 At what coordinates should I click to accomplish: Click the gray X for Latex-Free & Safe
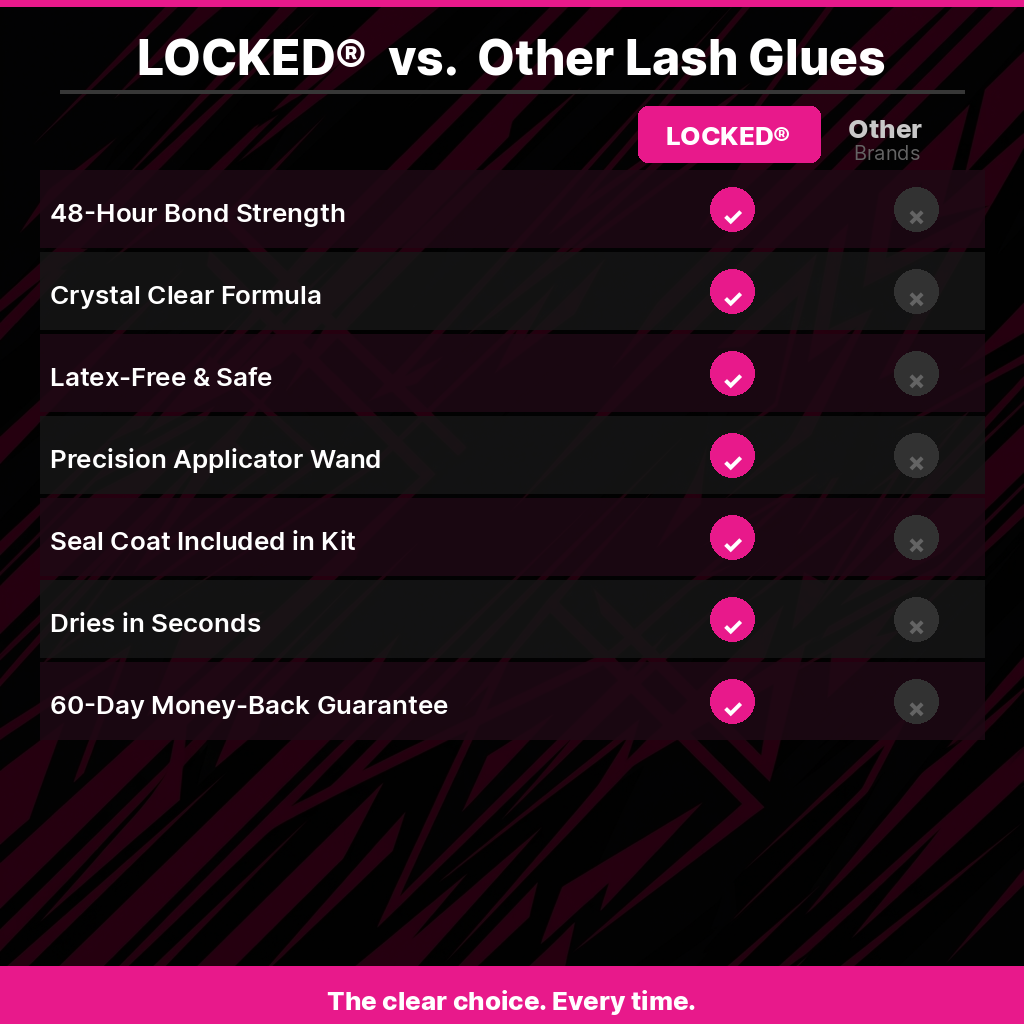point(916,374)
